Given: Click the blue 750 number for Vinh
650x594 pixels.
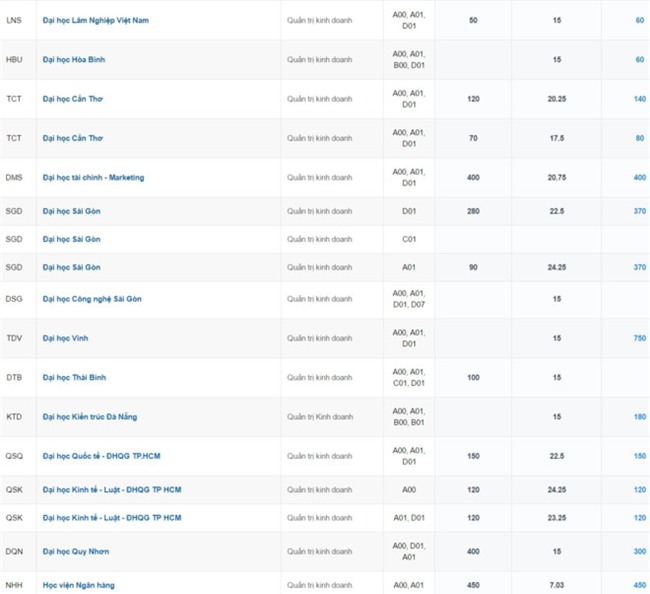Looking at the screenshot, I should (x=639, y=339).
